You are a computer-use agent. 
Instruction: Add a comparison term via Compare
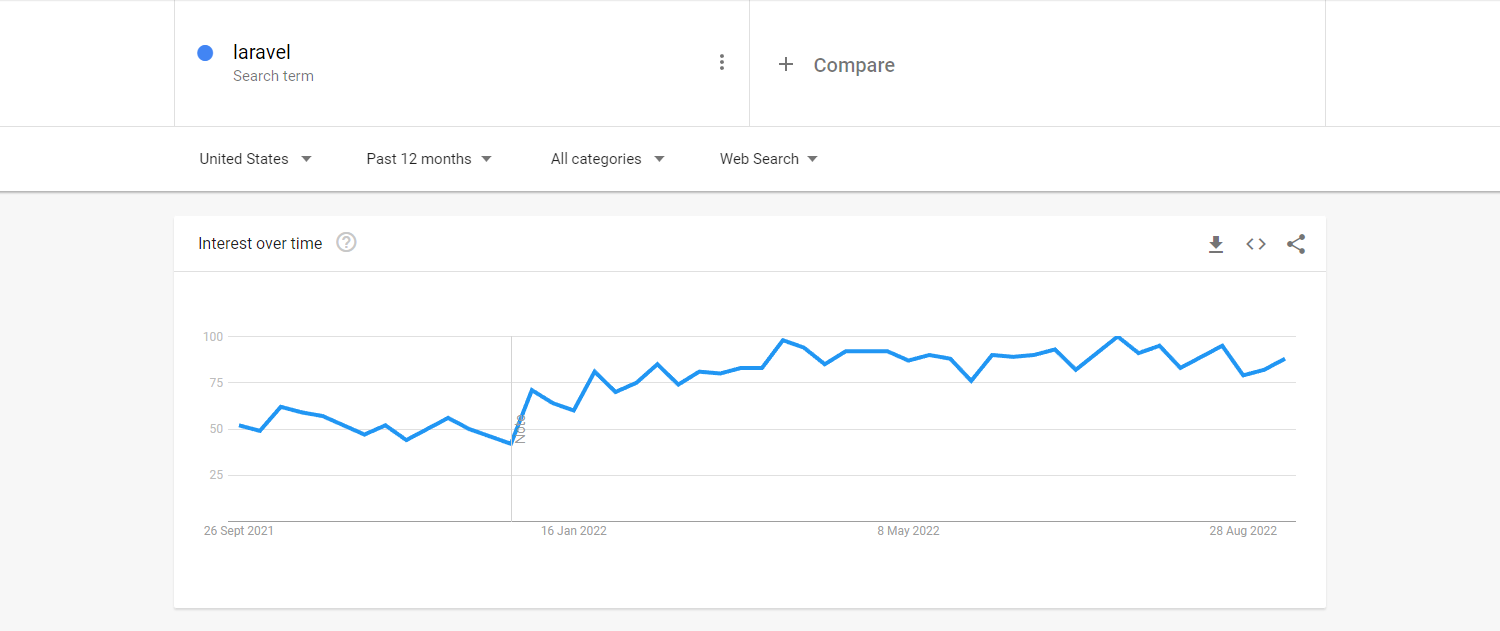tap(853, 65)
